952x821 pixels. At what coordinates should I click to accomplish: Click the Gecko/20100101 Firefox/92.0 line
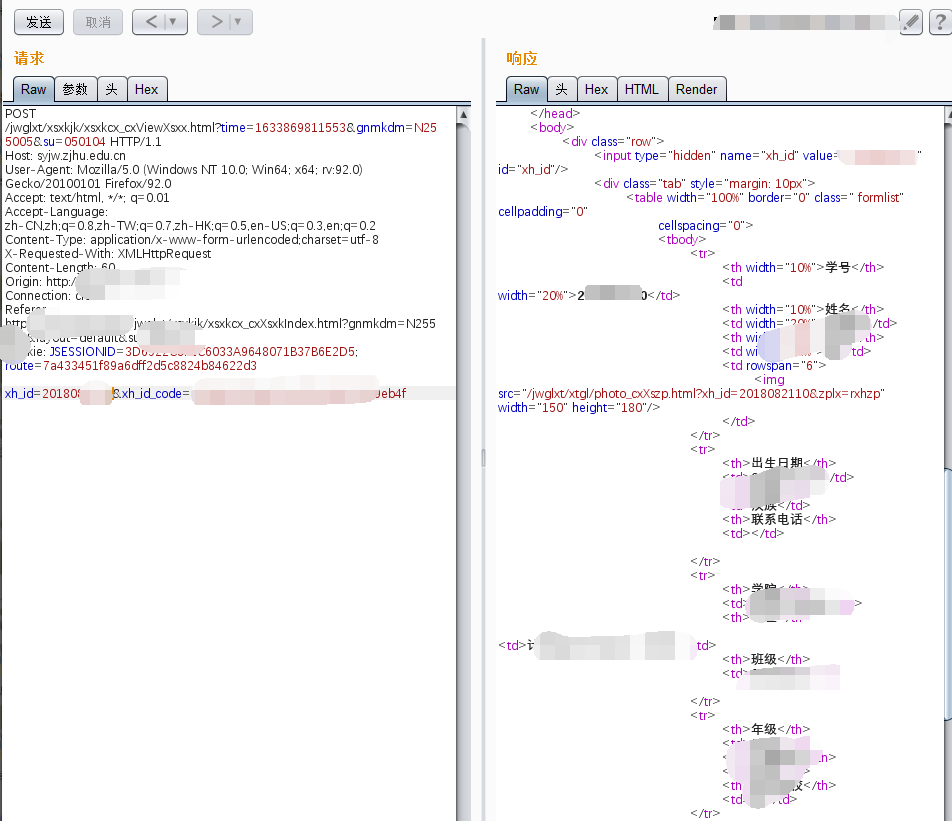[x=88, y=183]
